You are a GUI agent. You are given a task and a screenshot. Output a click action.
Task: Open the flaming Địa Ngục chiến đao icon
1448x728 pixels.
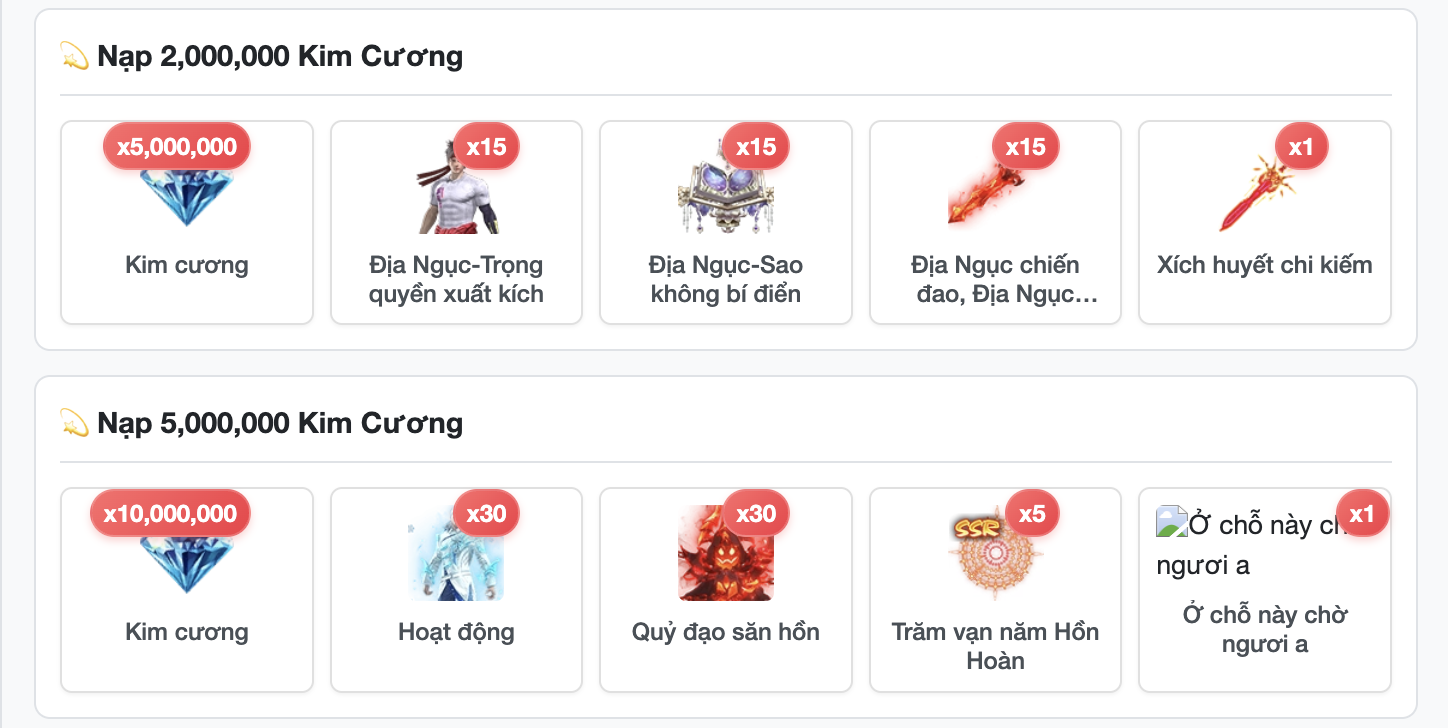[x=995, y=186]
